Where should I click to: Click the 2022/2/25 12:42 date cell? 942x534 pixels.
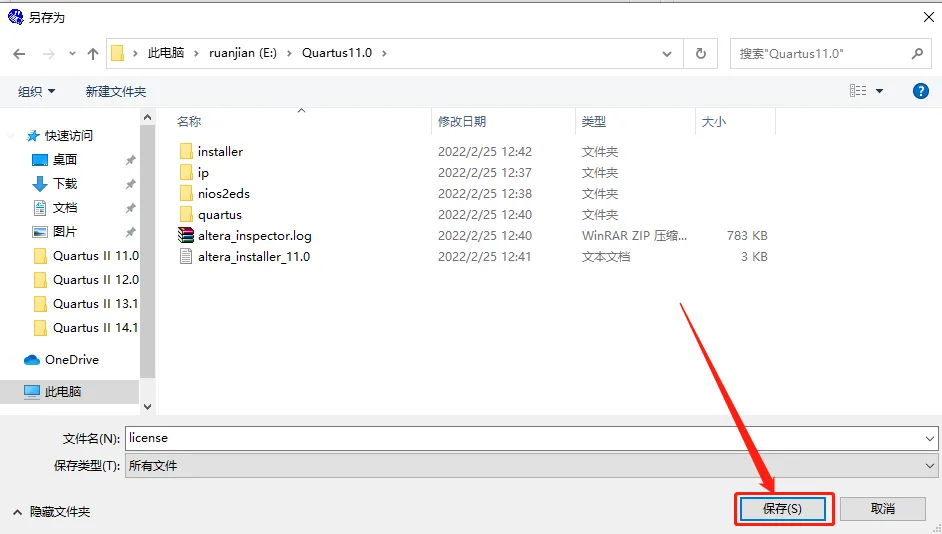(x=485, y=151)
